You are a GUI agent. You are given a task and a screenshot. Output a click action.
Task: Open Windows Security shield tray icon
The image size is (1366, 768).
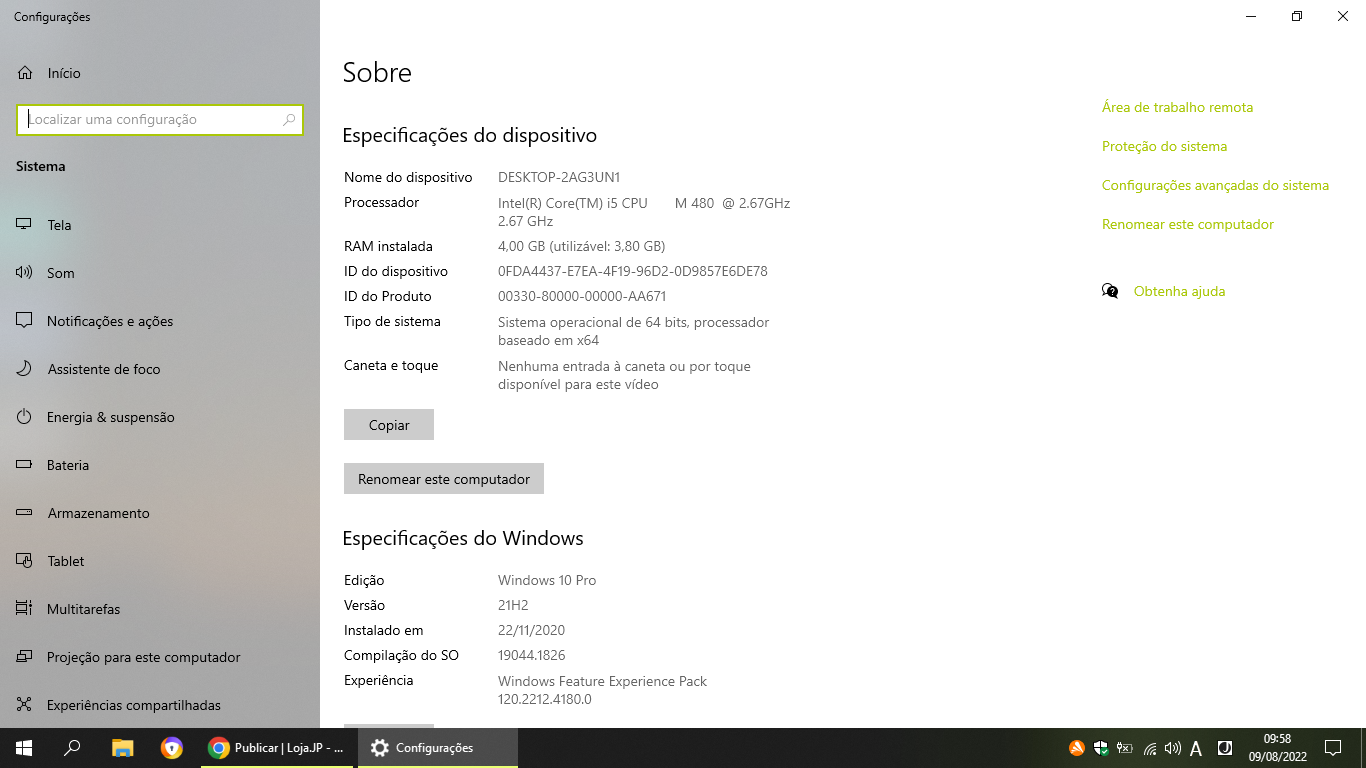point(1101,748)
